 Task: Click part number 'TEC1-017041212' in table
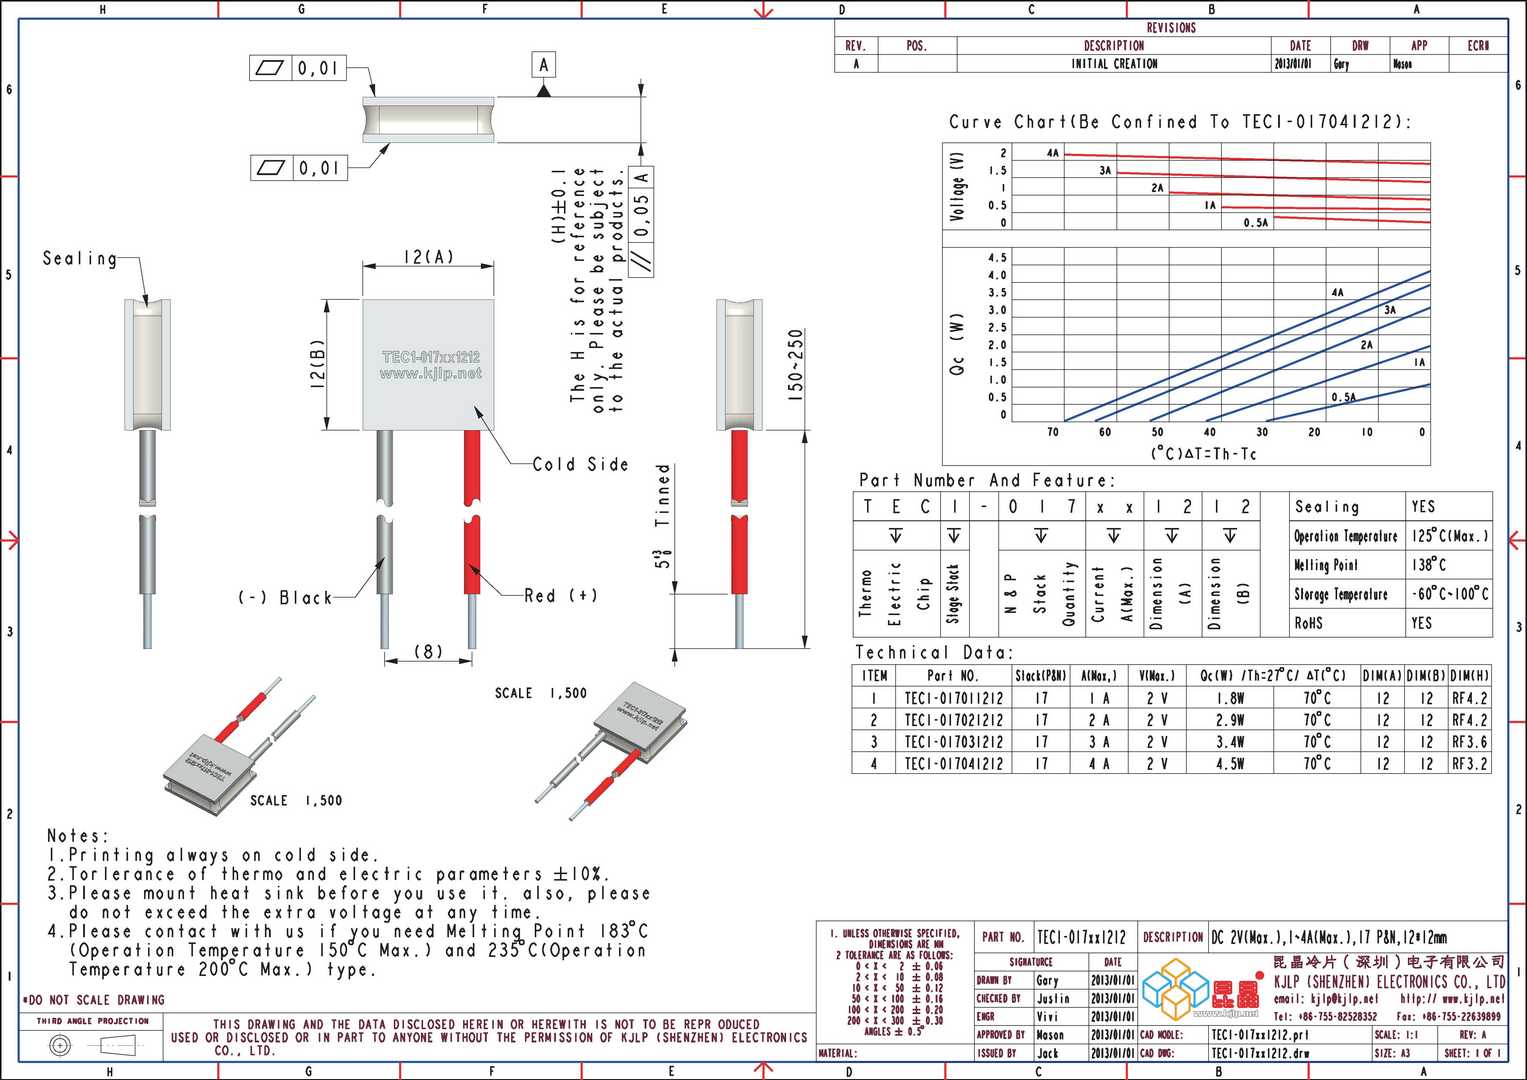[953, 764]
